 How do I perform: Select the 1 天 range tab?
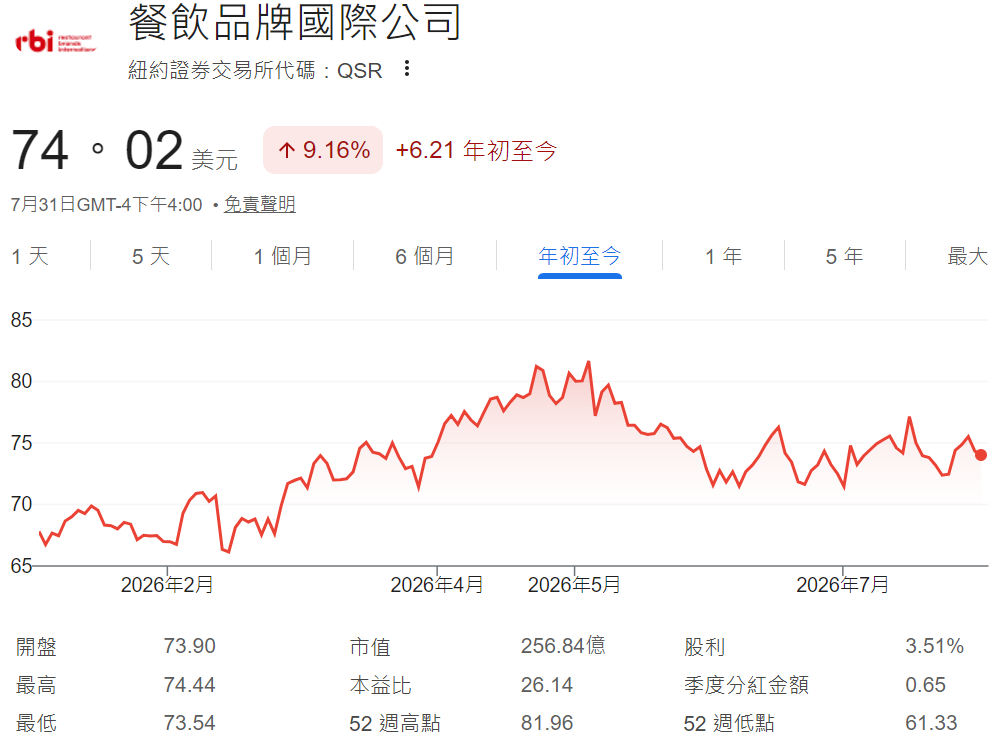[x=30, y=256]
